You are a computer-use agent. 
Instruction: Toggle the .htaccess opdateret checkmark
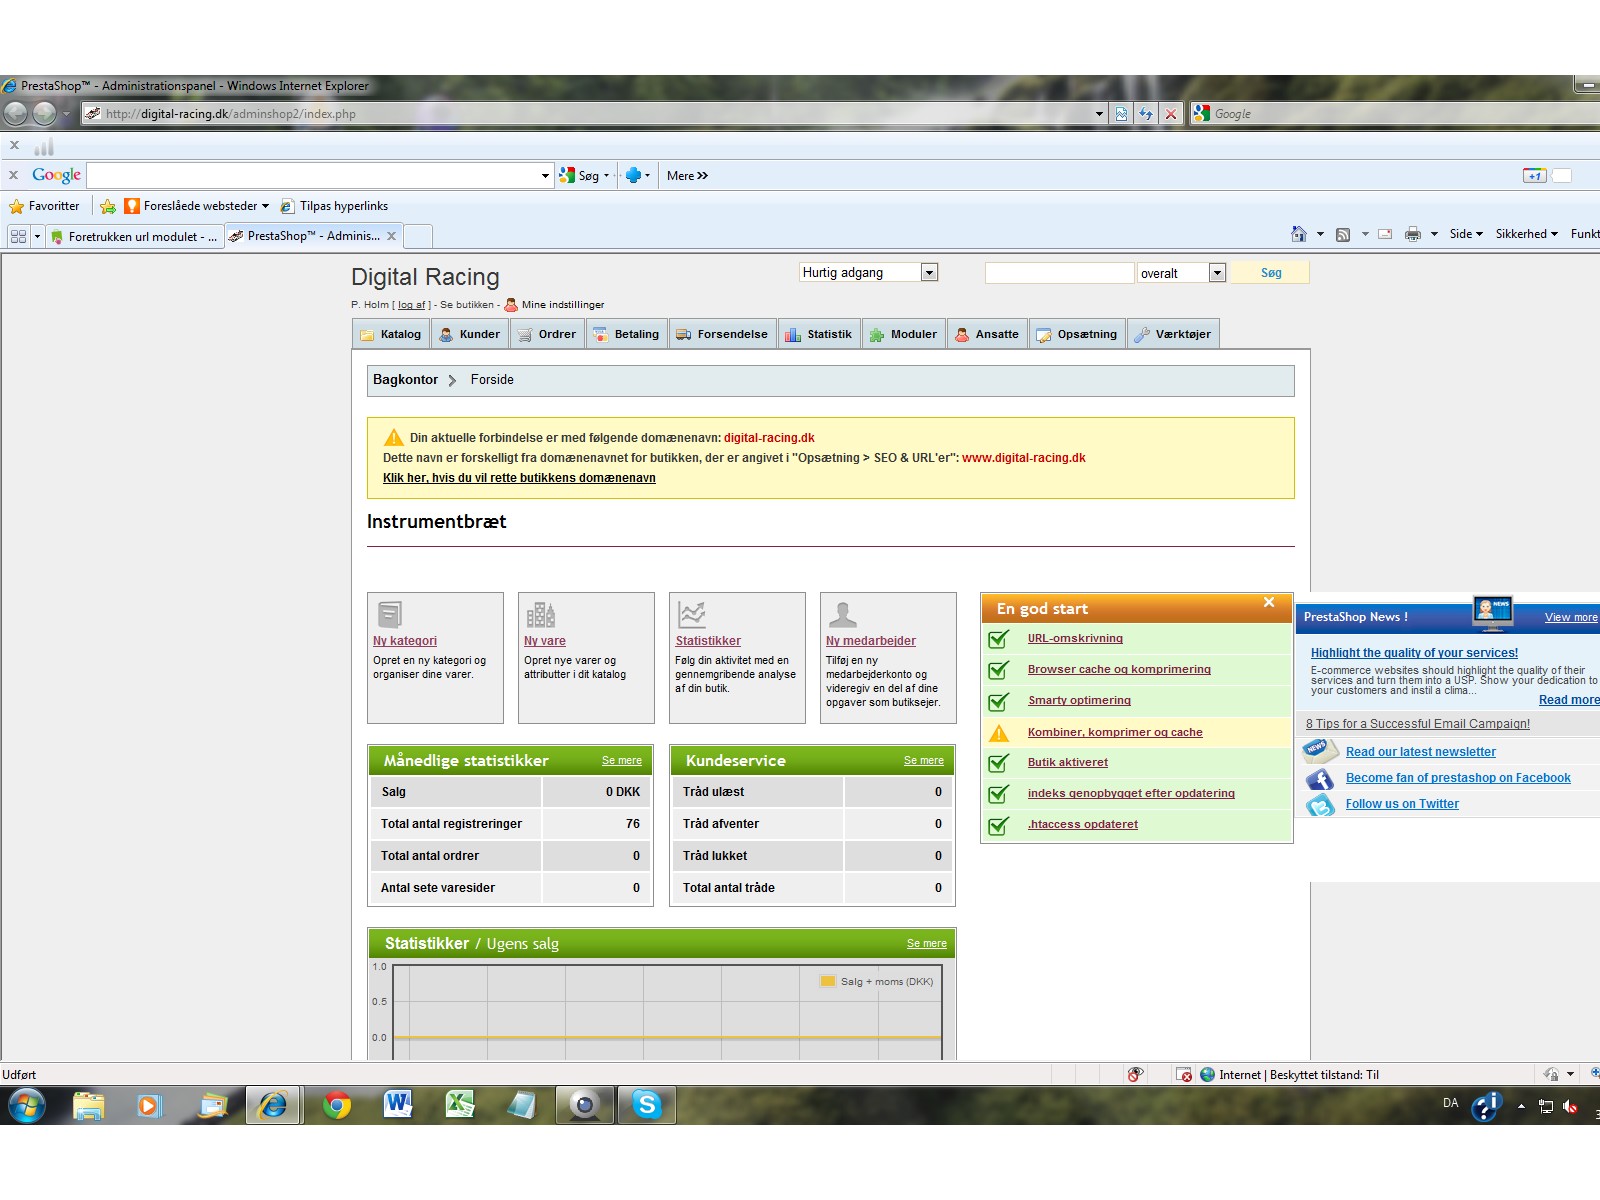(x=998, y=826)
